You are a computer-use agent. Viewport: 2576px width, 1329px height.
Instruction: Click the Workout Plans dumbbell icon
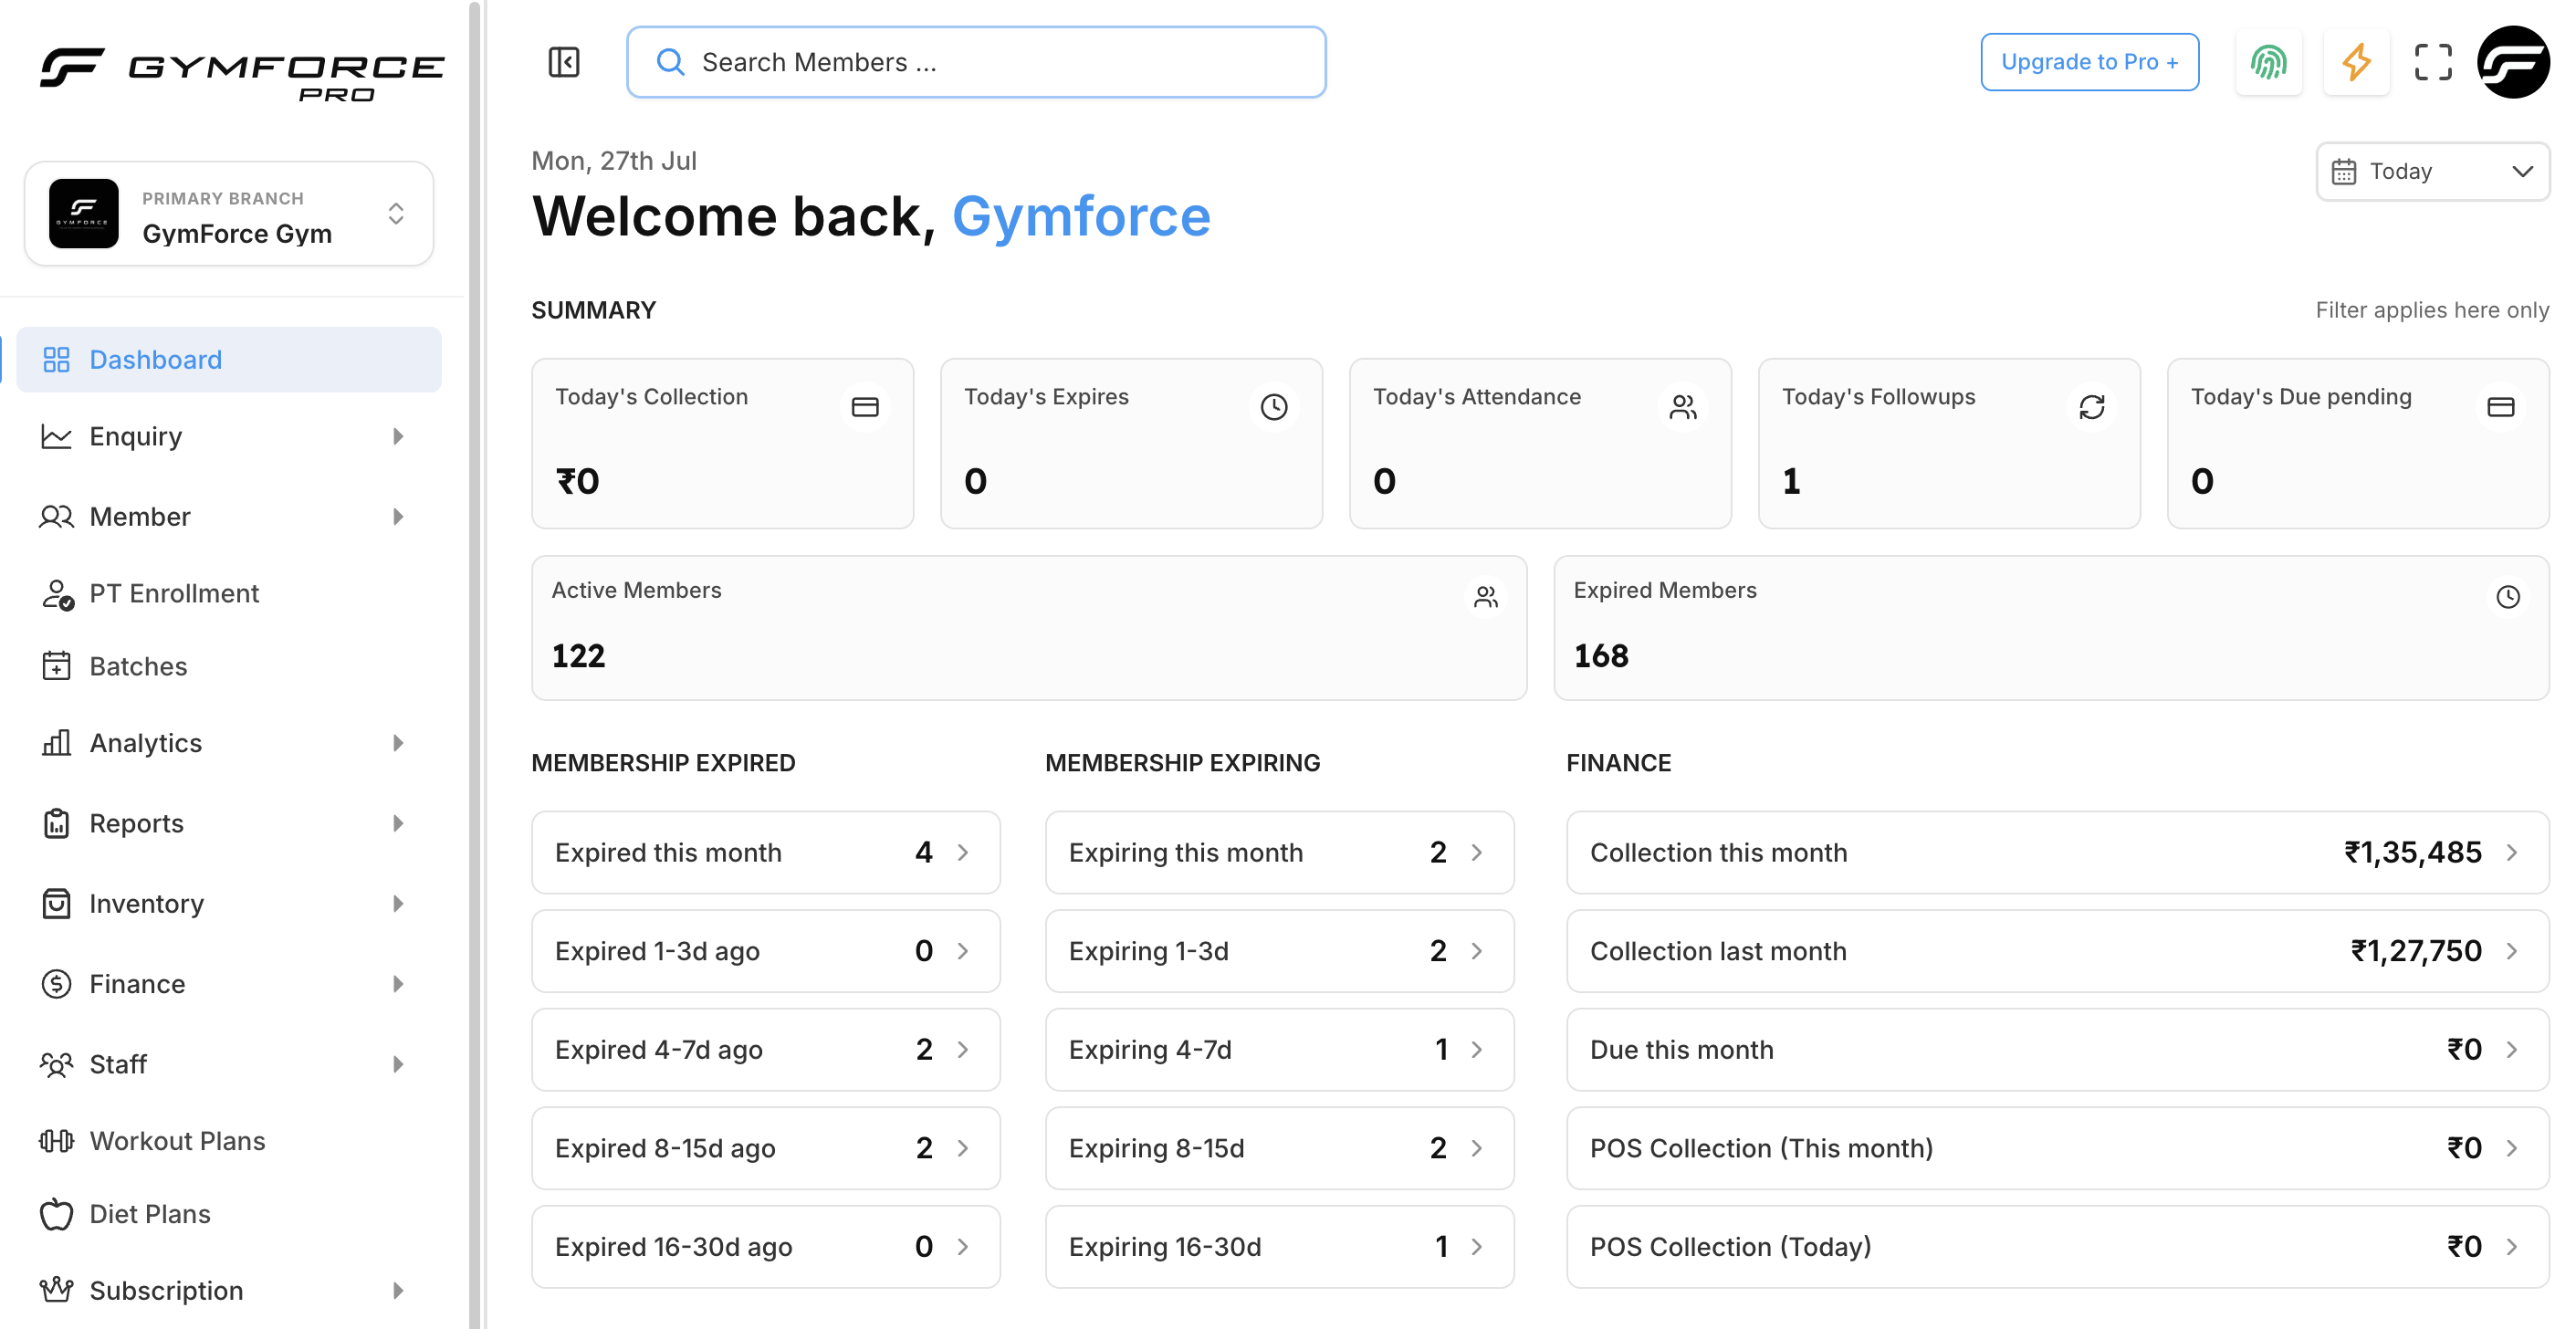tap(56, 1141)
